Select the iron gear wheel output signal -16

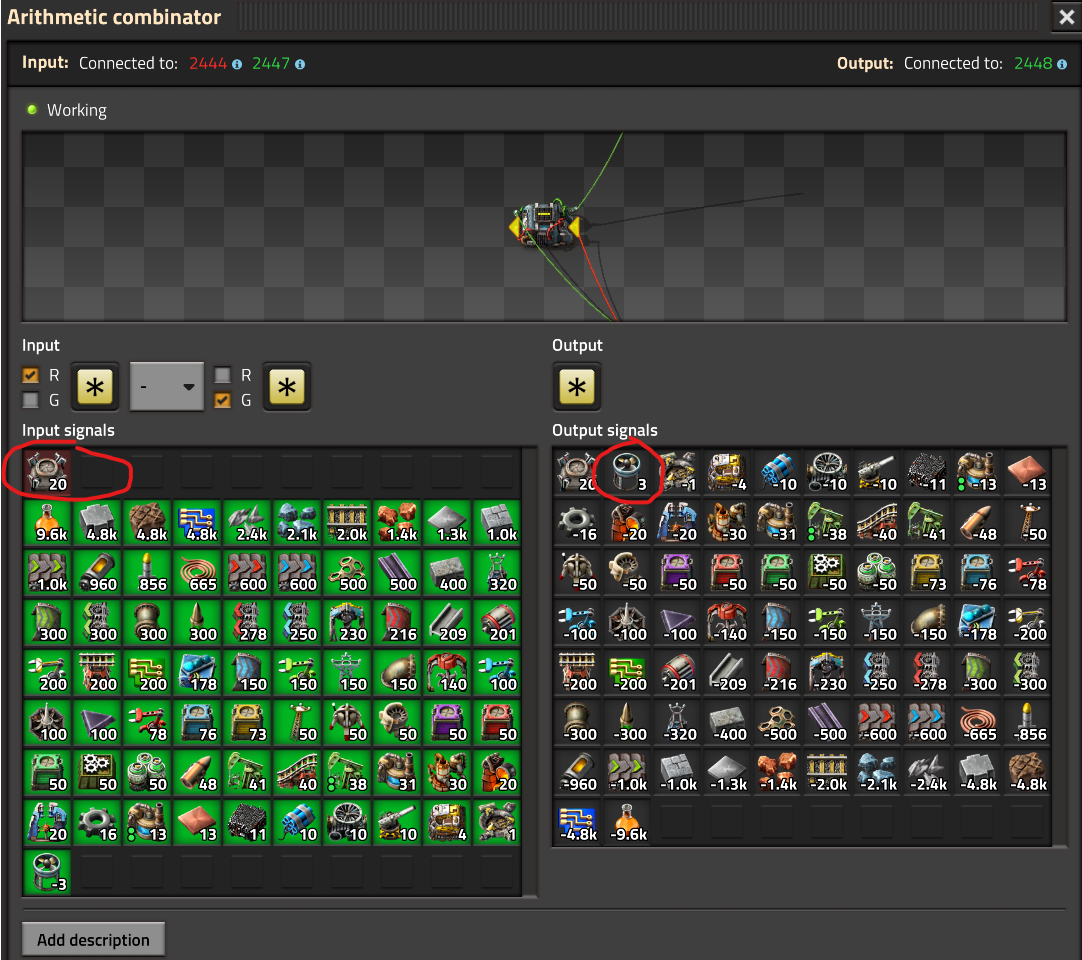578,522
